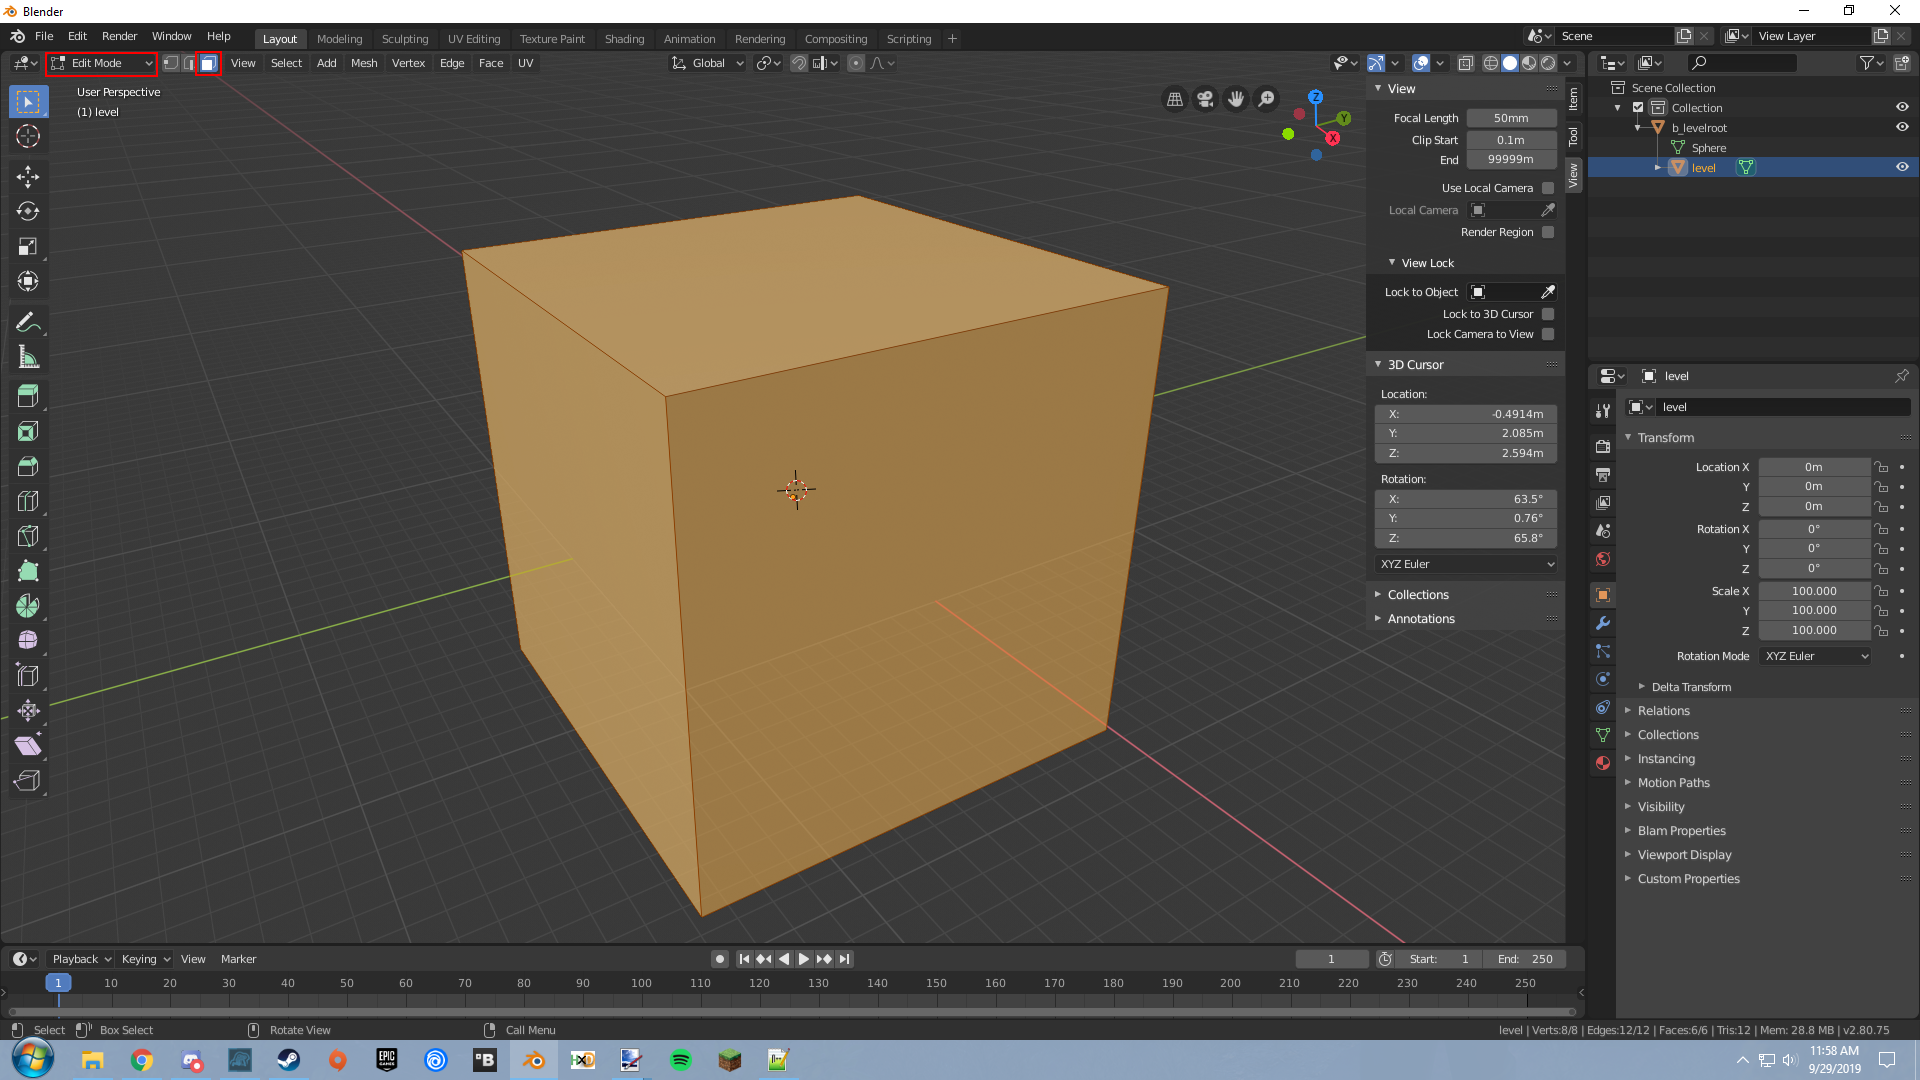Image resolution: width=1920 pixels, height=1080 pixels.
Task: Toggle camera view gizmo button
Action: click(x=1205, y=99)
